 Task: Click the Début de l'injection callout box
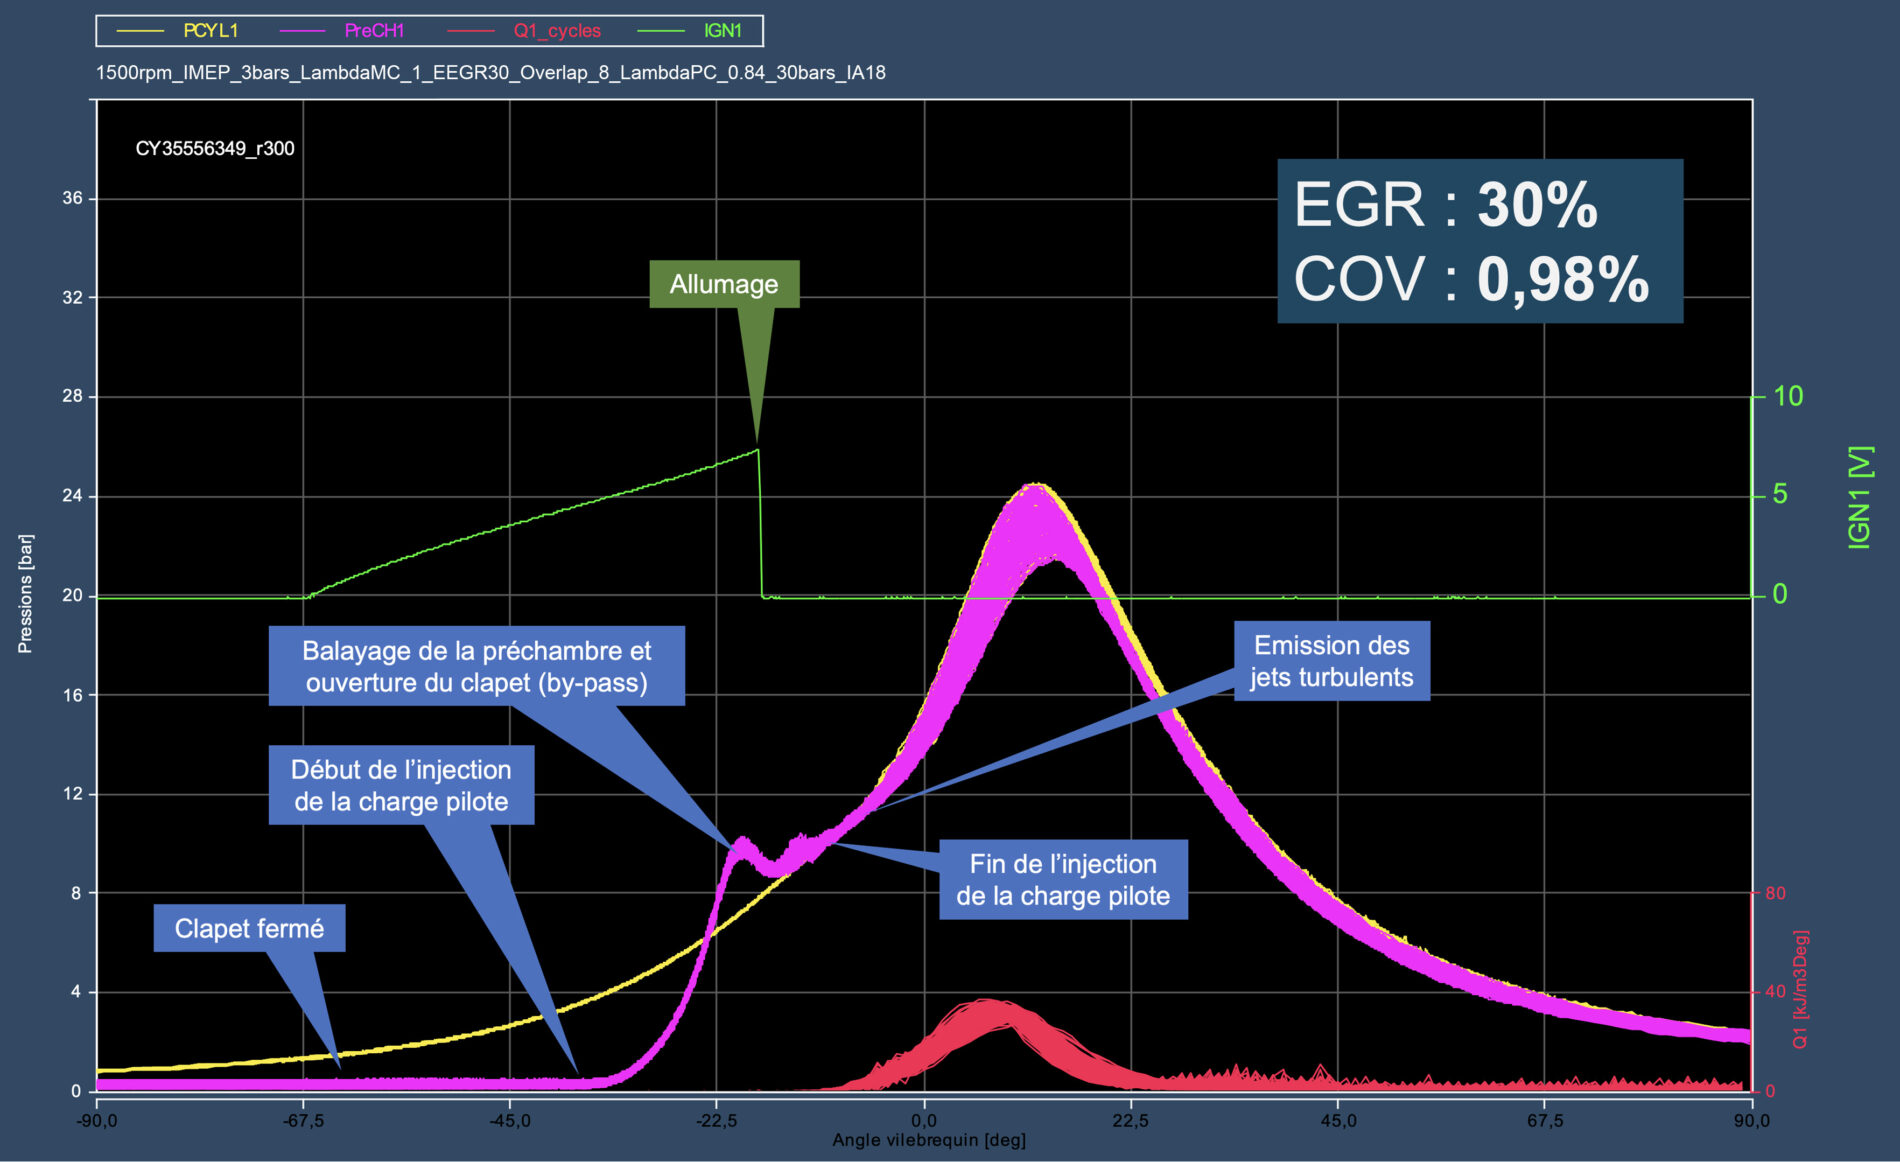pos(401,785)
